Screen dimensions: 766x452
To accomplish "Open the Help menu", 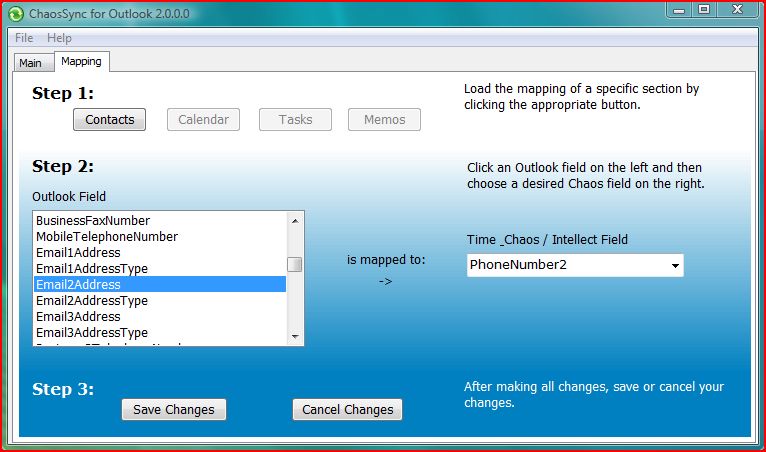I will point(59,38).
